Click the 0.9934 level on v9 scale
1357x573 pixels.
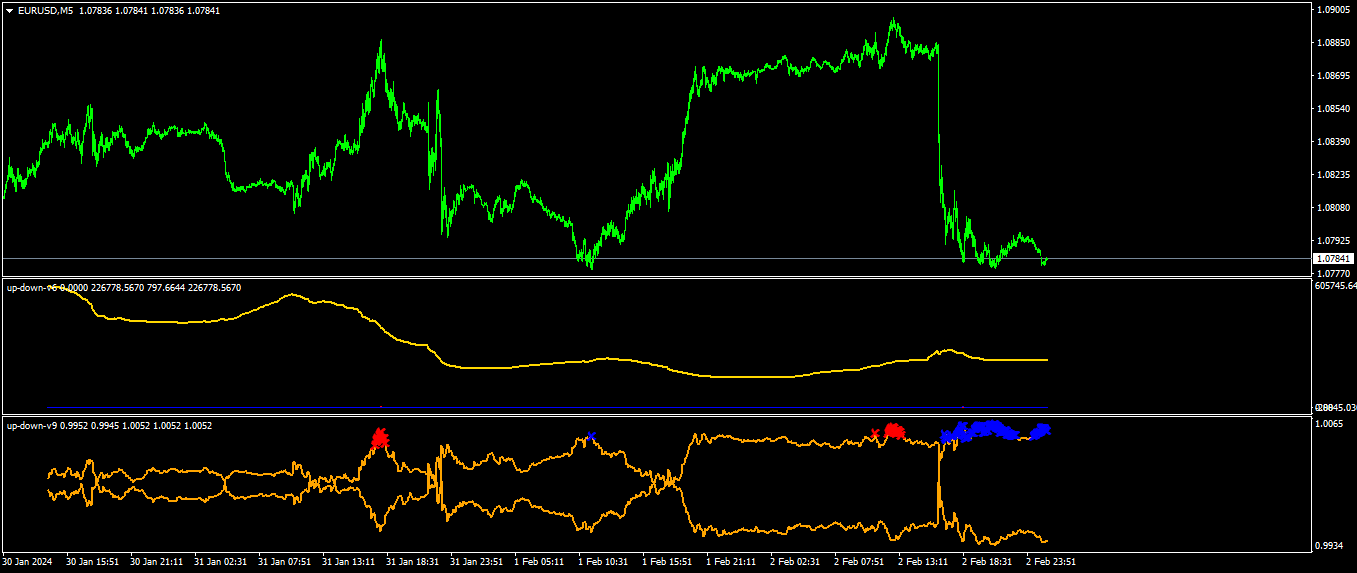(1331, 546)
